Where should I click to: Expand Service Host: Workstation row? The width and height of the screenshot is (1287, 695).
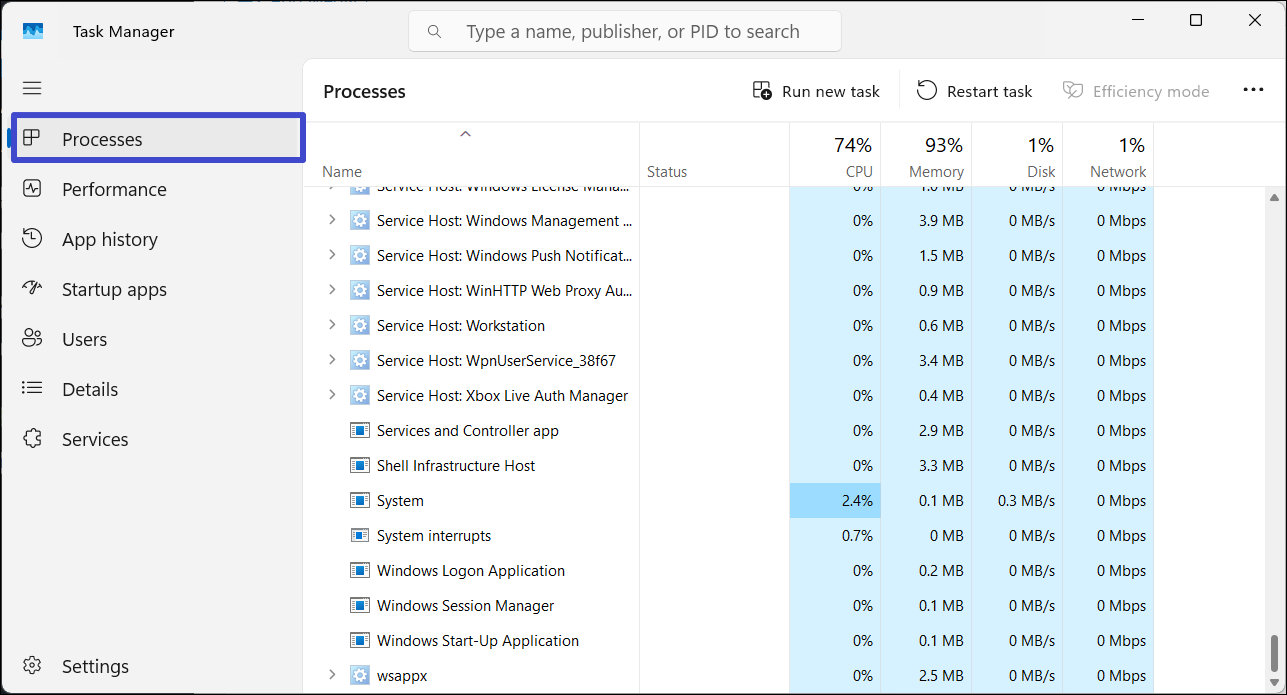[332, 325]
